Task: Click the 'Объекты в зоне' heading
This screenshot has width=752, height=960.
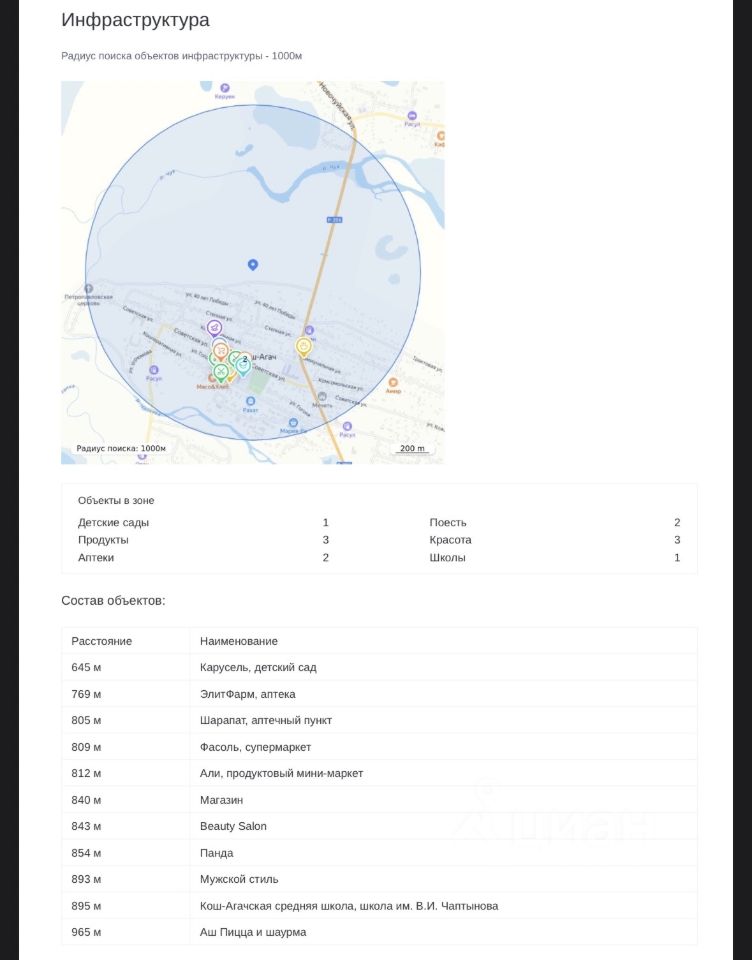Action: point(116,500)
